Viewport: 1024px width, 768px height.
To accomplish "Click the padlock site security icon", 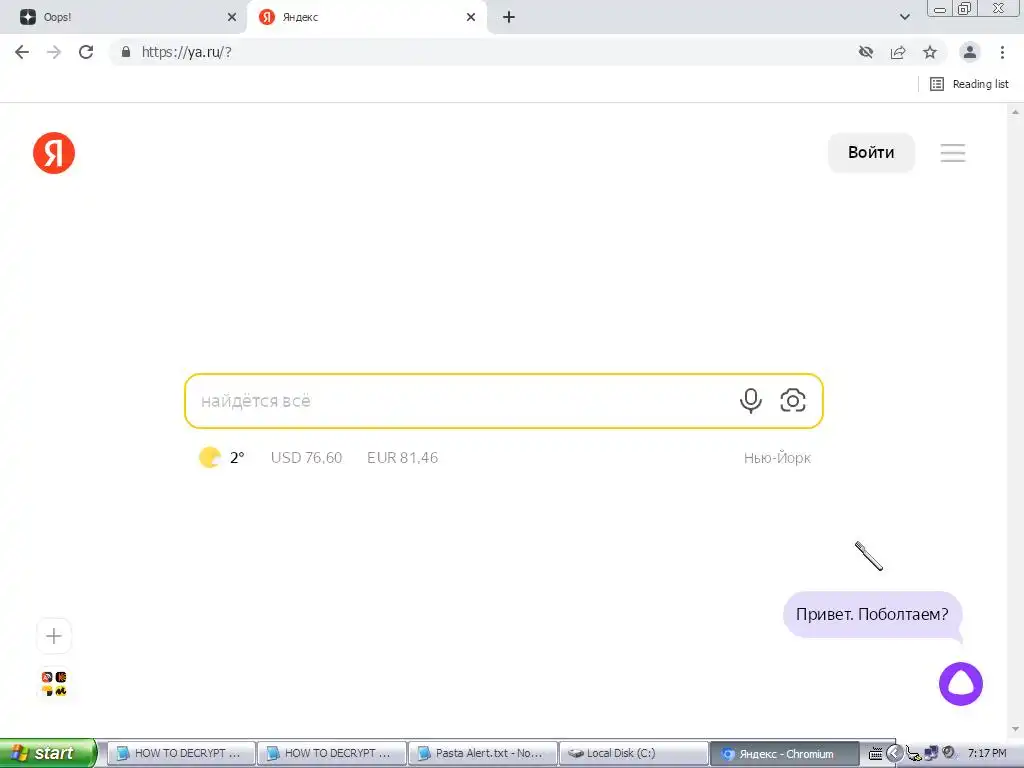I will pyautogui.click(x=126, y=52).
